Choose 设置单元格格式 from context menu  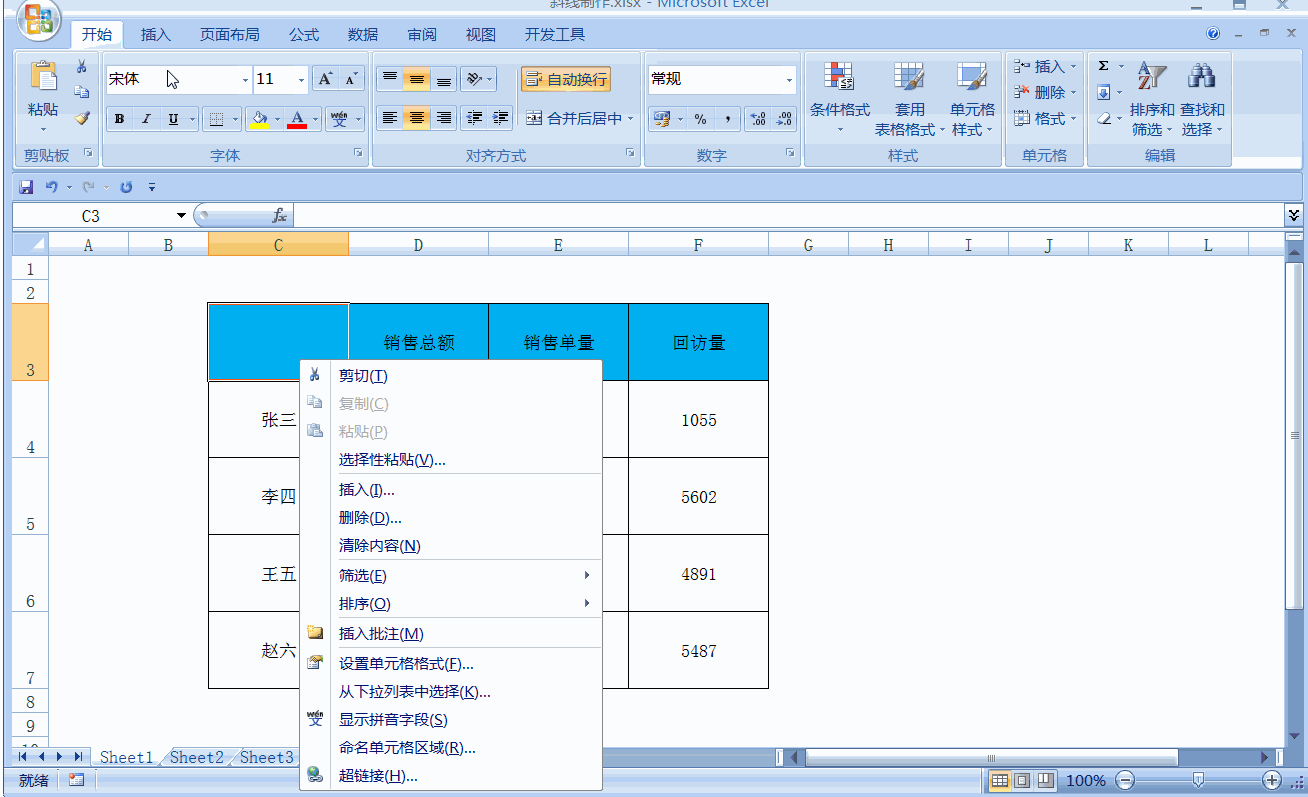point(451,663)
